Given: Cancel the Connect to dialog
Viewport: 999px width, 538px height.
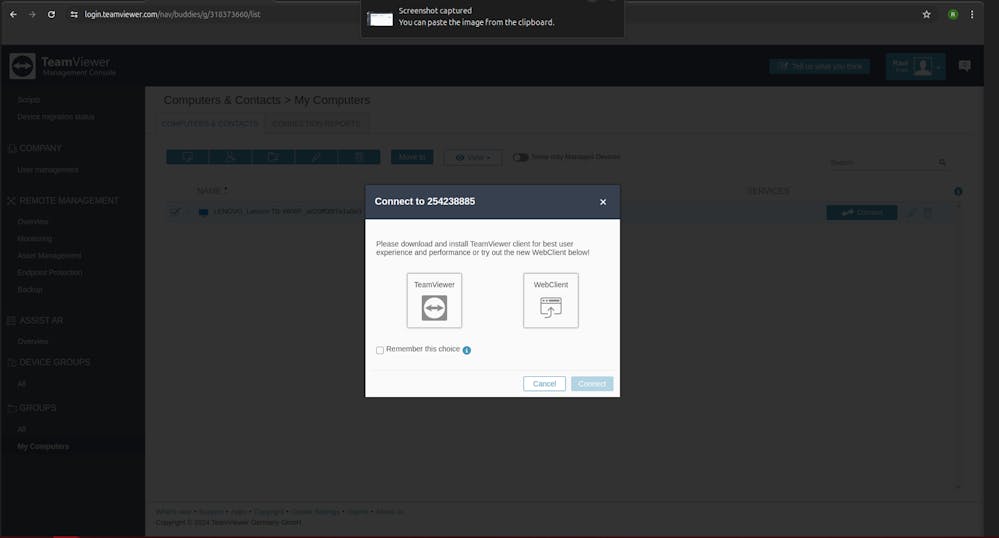Looking at the screenshot, I should [x=544, y=384].
